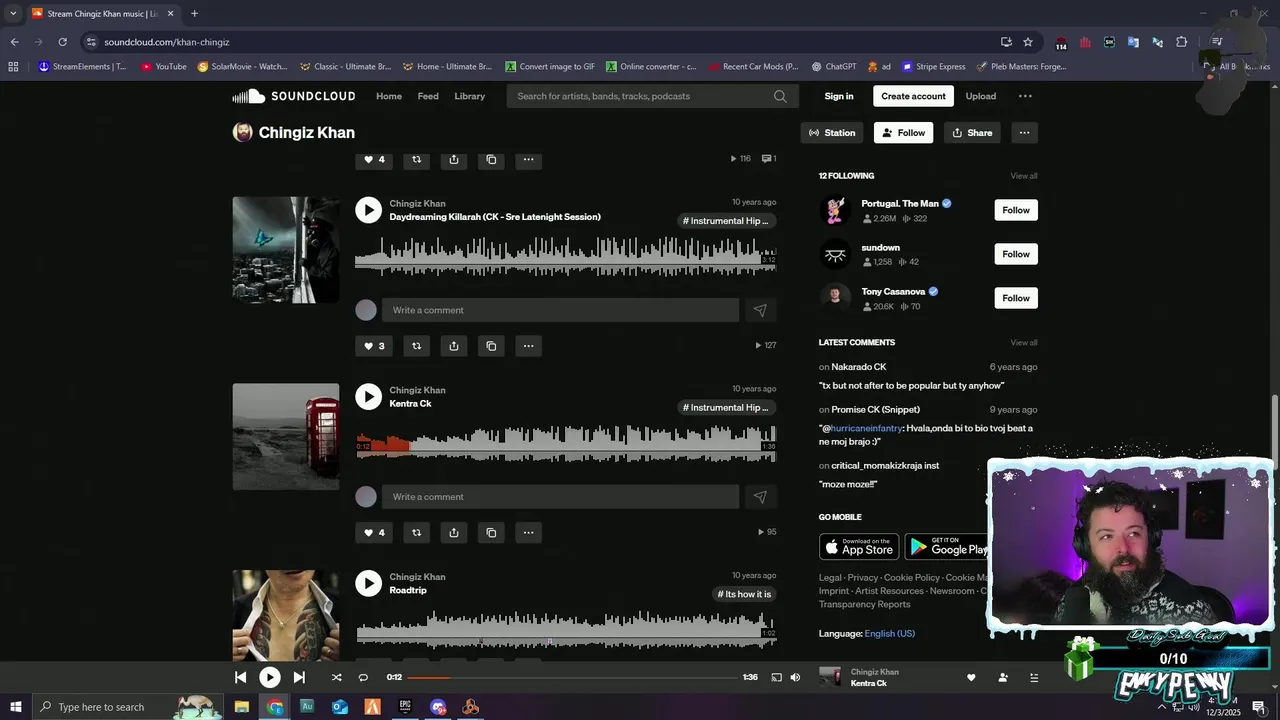Copy link for Daydreaming Killarah track

tap(491, 346)
